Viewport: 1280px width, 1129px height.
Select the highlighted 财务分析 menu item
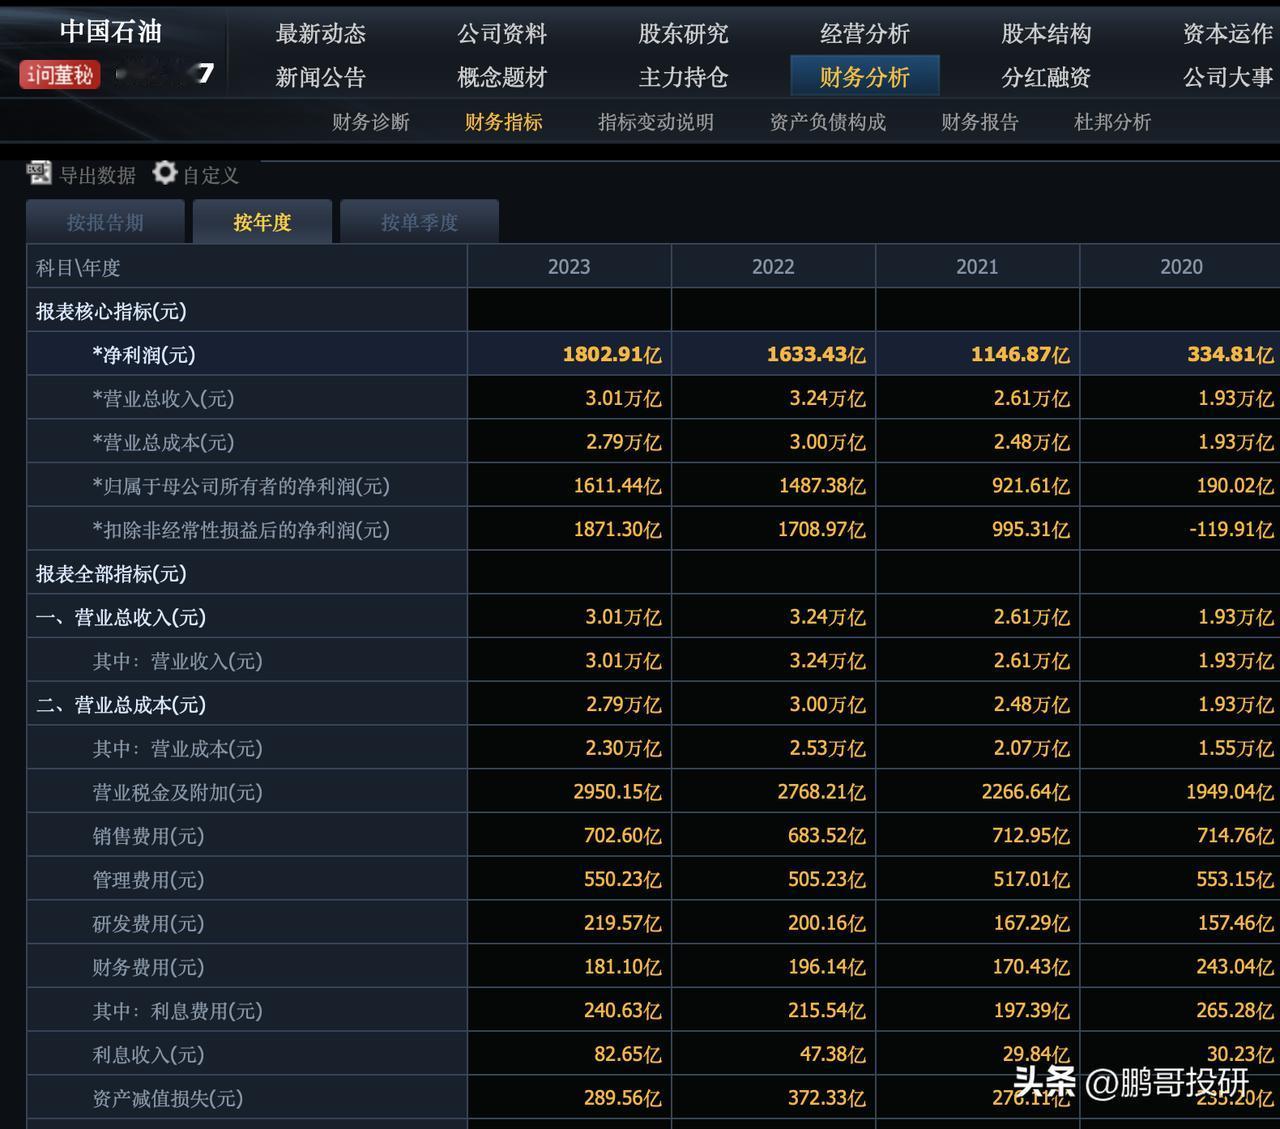(x=865, y=76)
